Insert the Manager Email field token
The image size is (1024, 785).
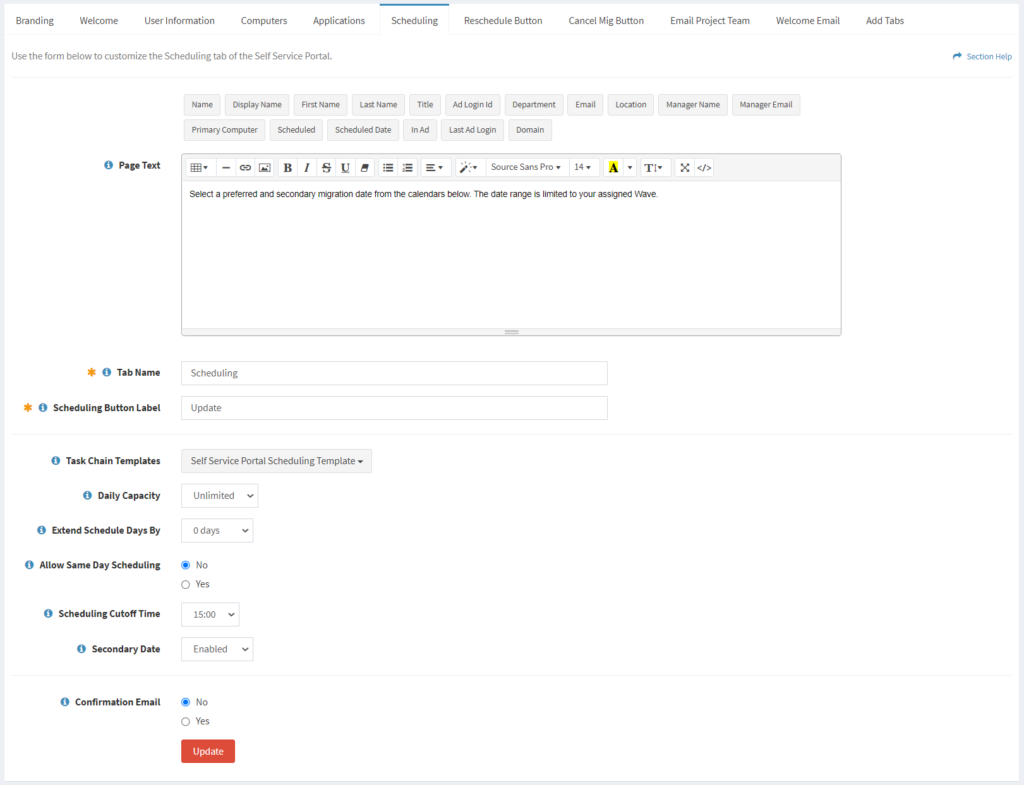765,104
